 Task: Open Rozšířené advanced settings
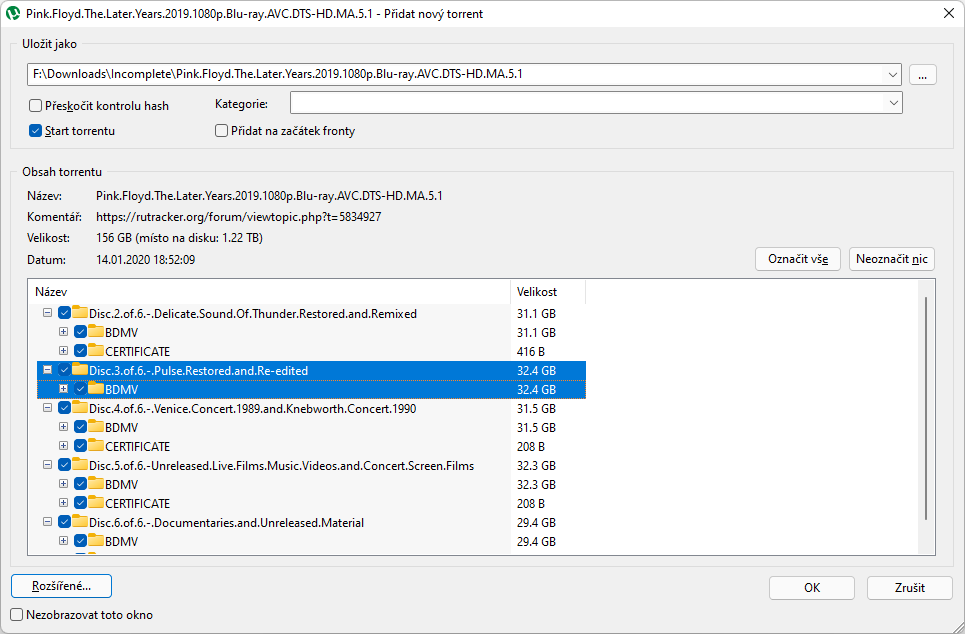62,586
